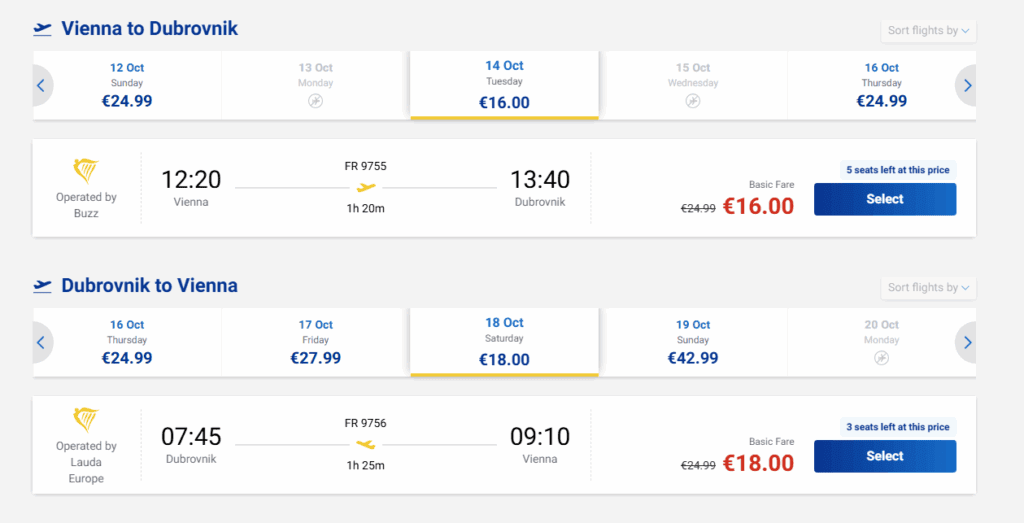Click the yellow plane icon on FR 9755

tap(366, 187)
